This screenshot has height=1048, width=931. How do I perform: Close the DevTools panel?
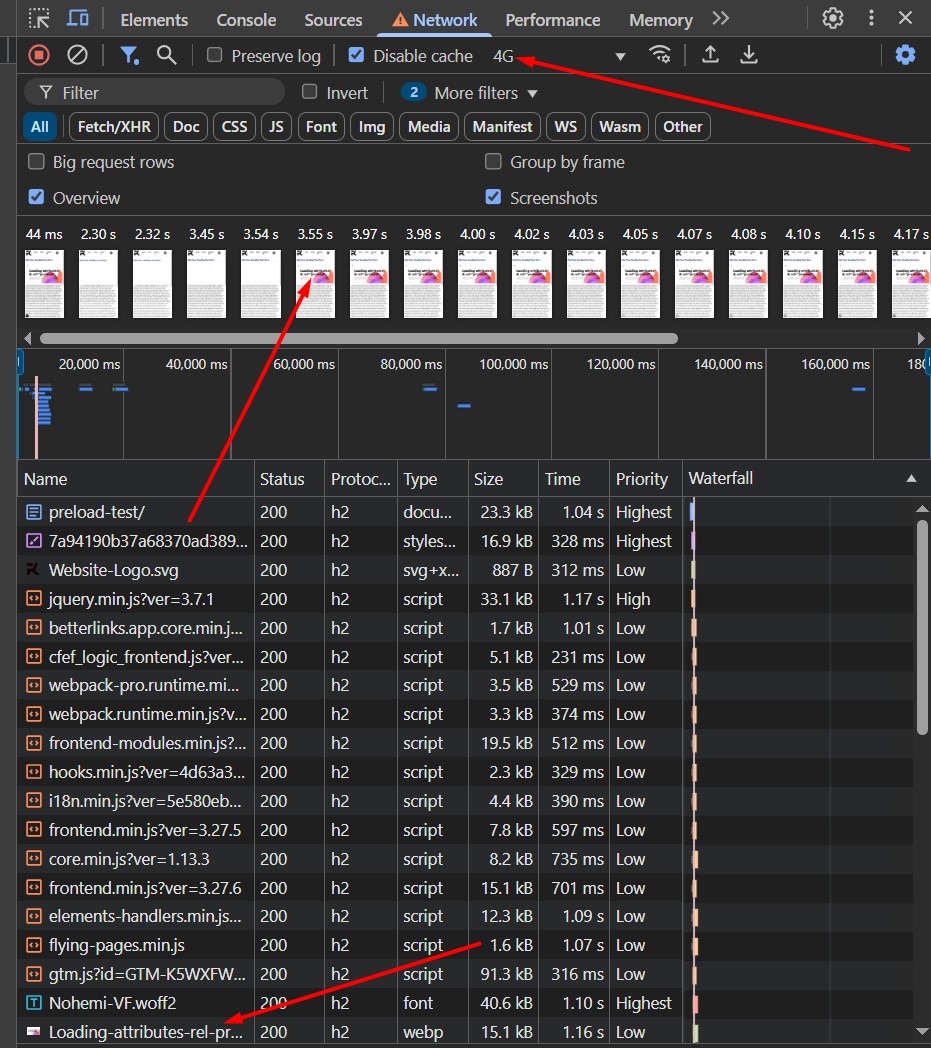pos(906,18)
